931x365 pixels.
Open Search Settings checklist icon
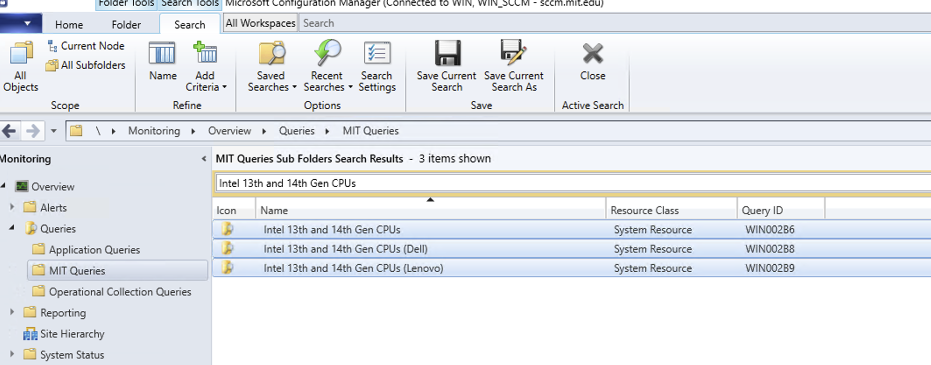pos(377,53)
